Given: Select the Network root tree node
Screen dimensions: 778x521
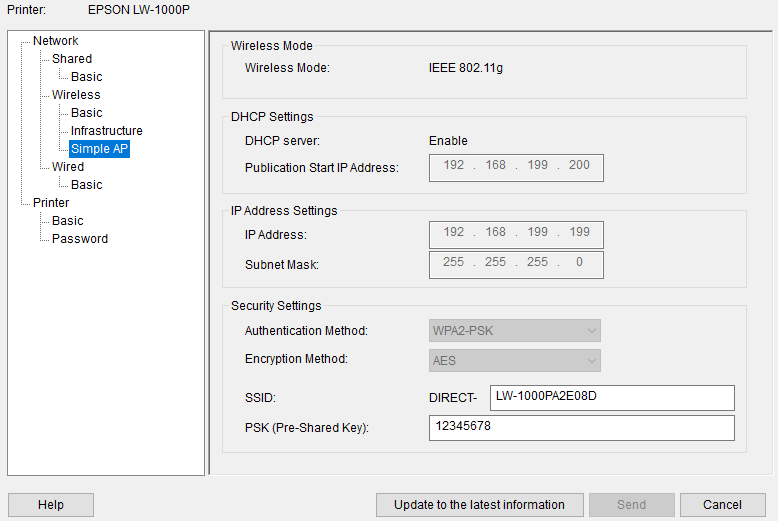Looking at the screenshot, I should tap(56, 41).
